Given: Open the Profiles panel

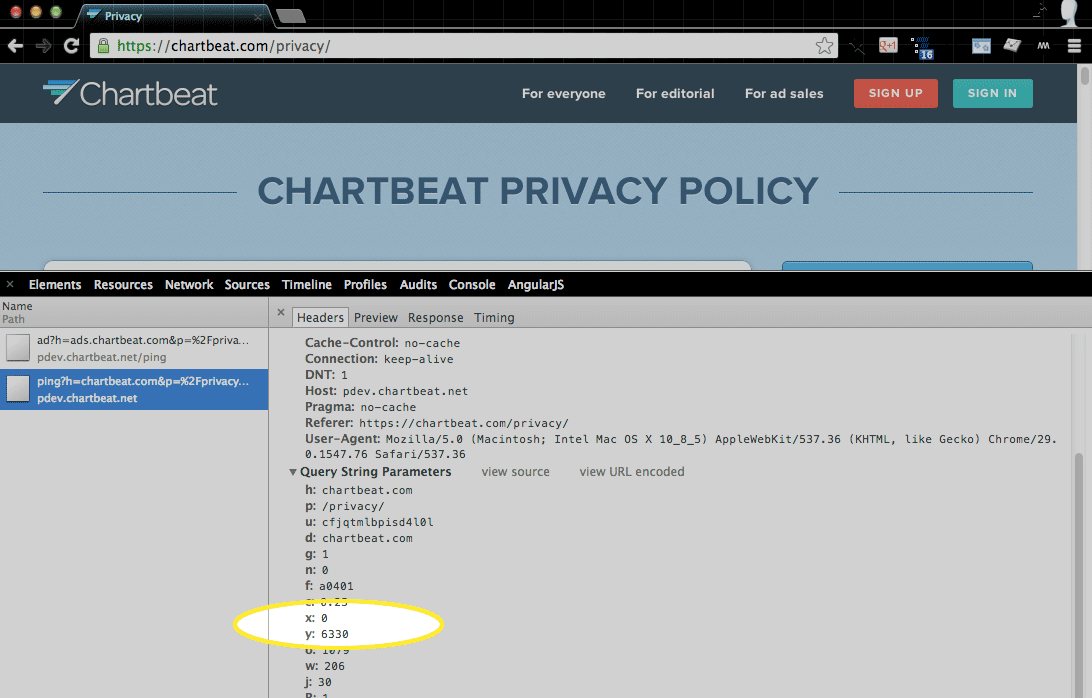Looking at the screenshot, I should click(x=365, y=284).
